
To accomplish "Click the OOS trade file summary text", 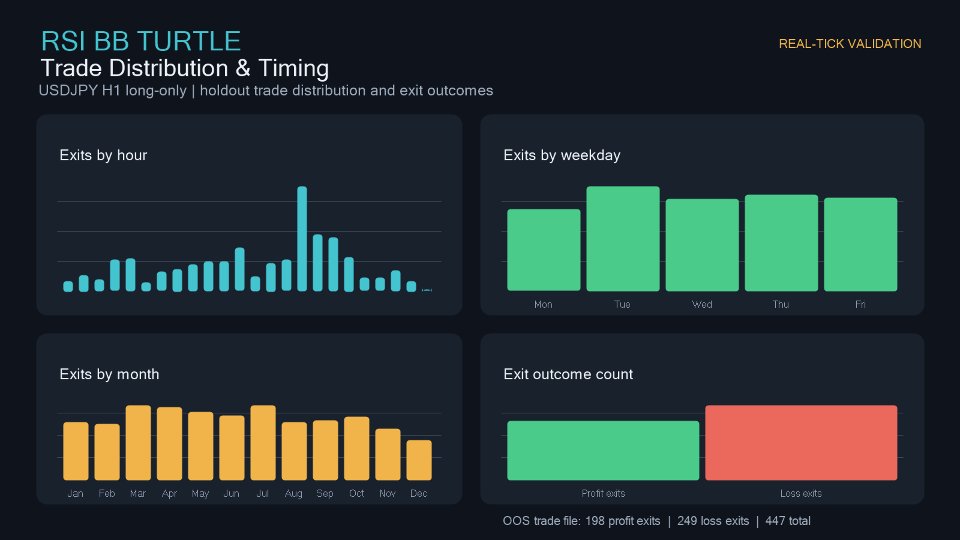I will click(656, 521).
